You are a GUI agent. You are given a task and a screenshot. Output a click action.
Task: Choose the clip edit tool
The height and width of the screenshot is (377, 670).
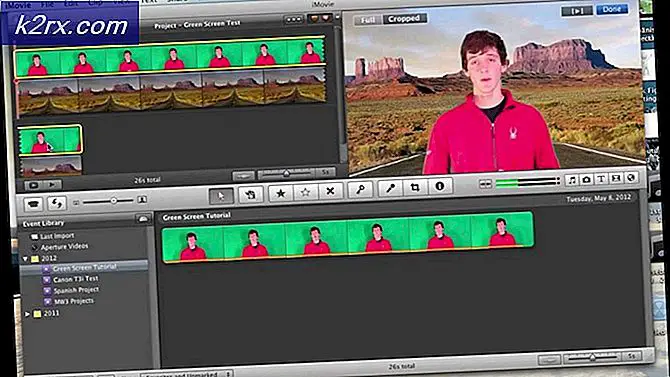pyautogui.click(x=250, y=194)
